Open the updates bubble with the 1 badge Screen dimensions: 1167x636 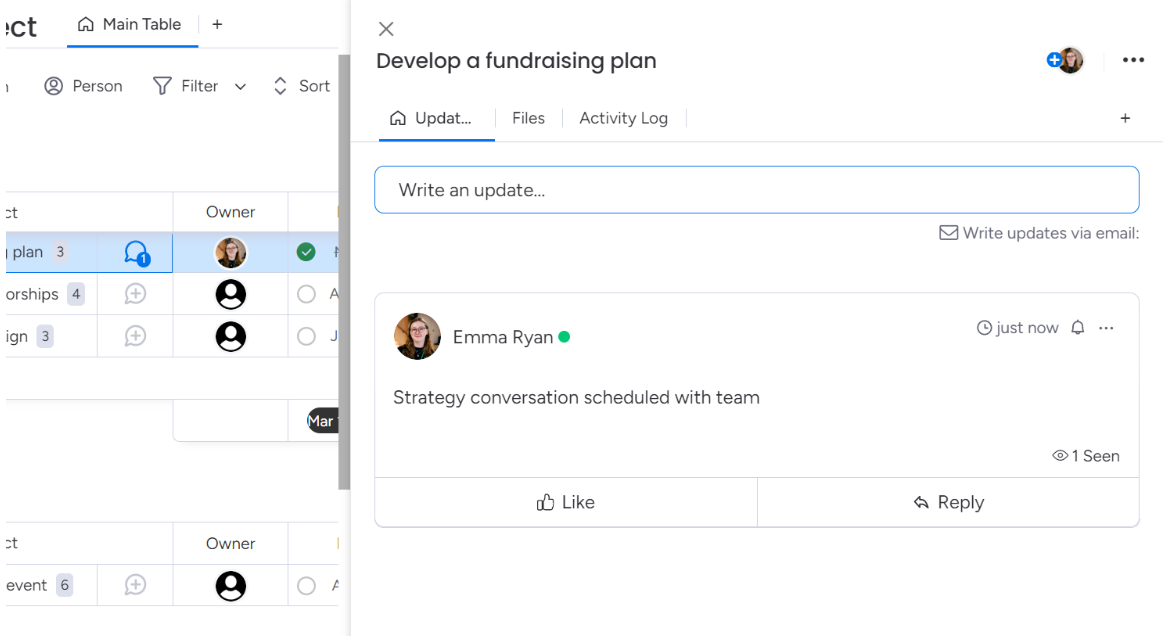pyautogui.click(x=136, y=253)
